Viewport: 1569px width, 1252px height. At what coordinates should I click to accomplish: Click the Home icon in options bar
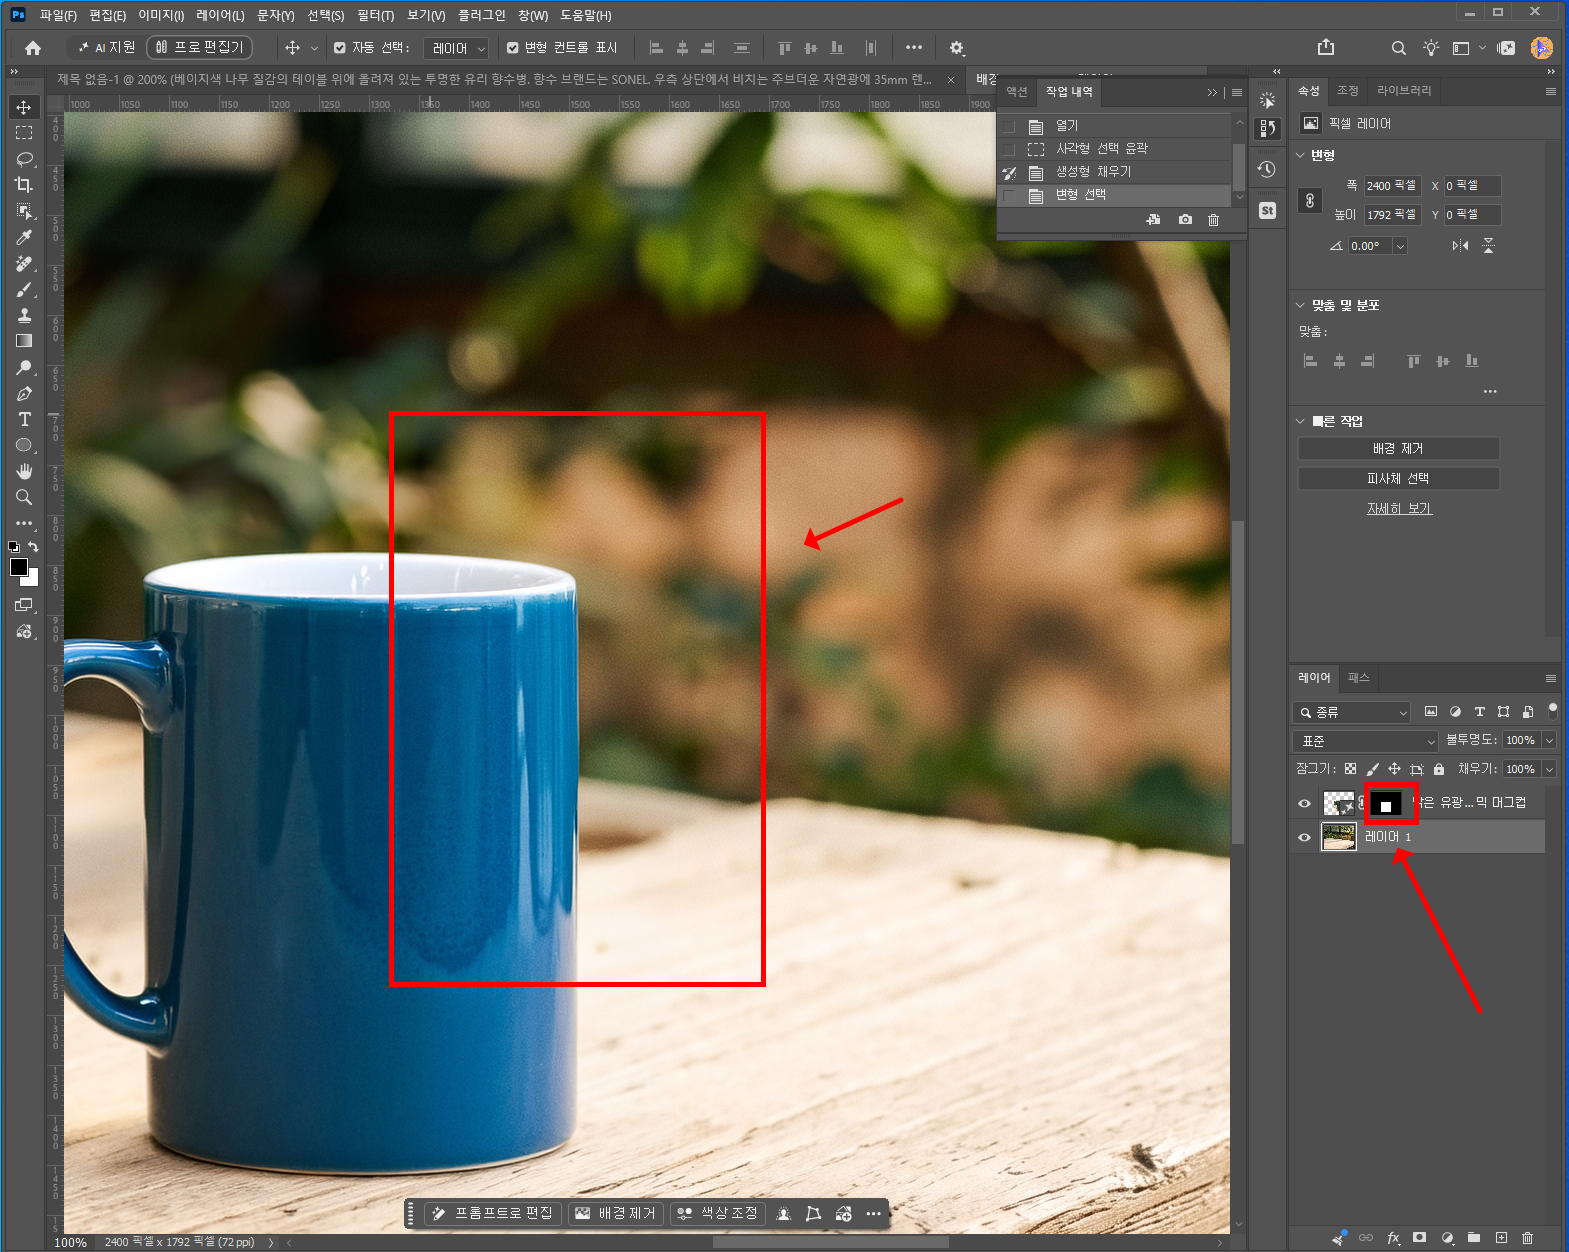33,48
